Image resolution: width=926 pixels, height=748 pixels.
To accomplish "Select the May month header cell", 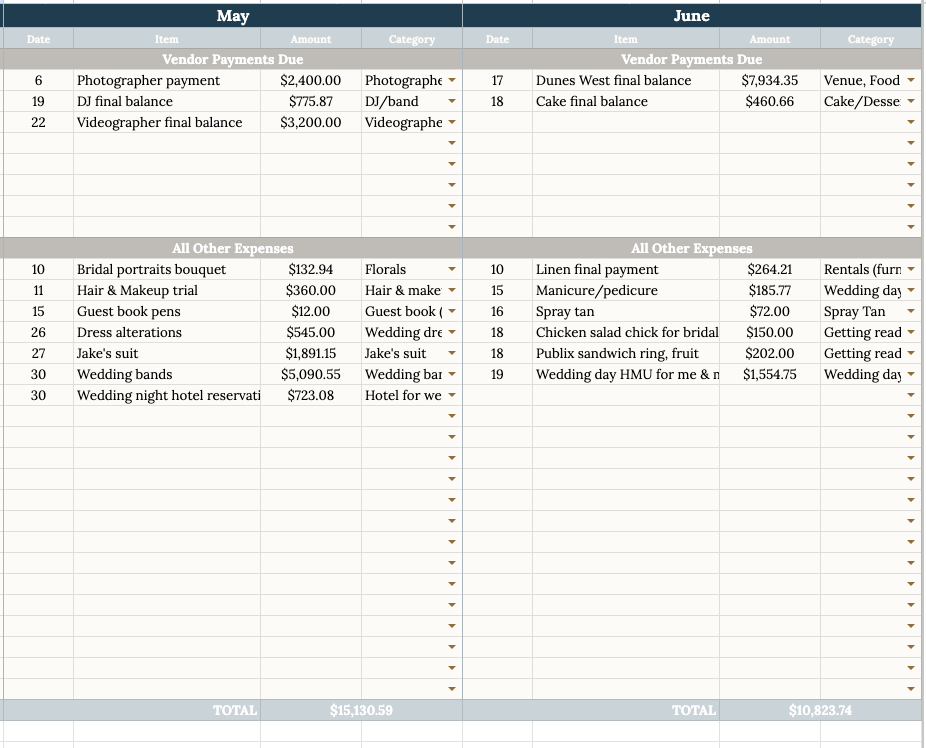I will (x=233, y=16).
